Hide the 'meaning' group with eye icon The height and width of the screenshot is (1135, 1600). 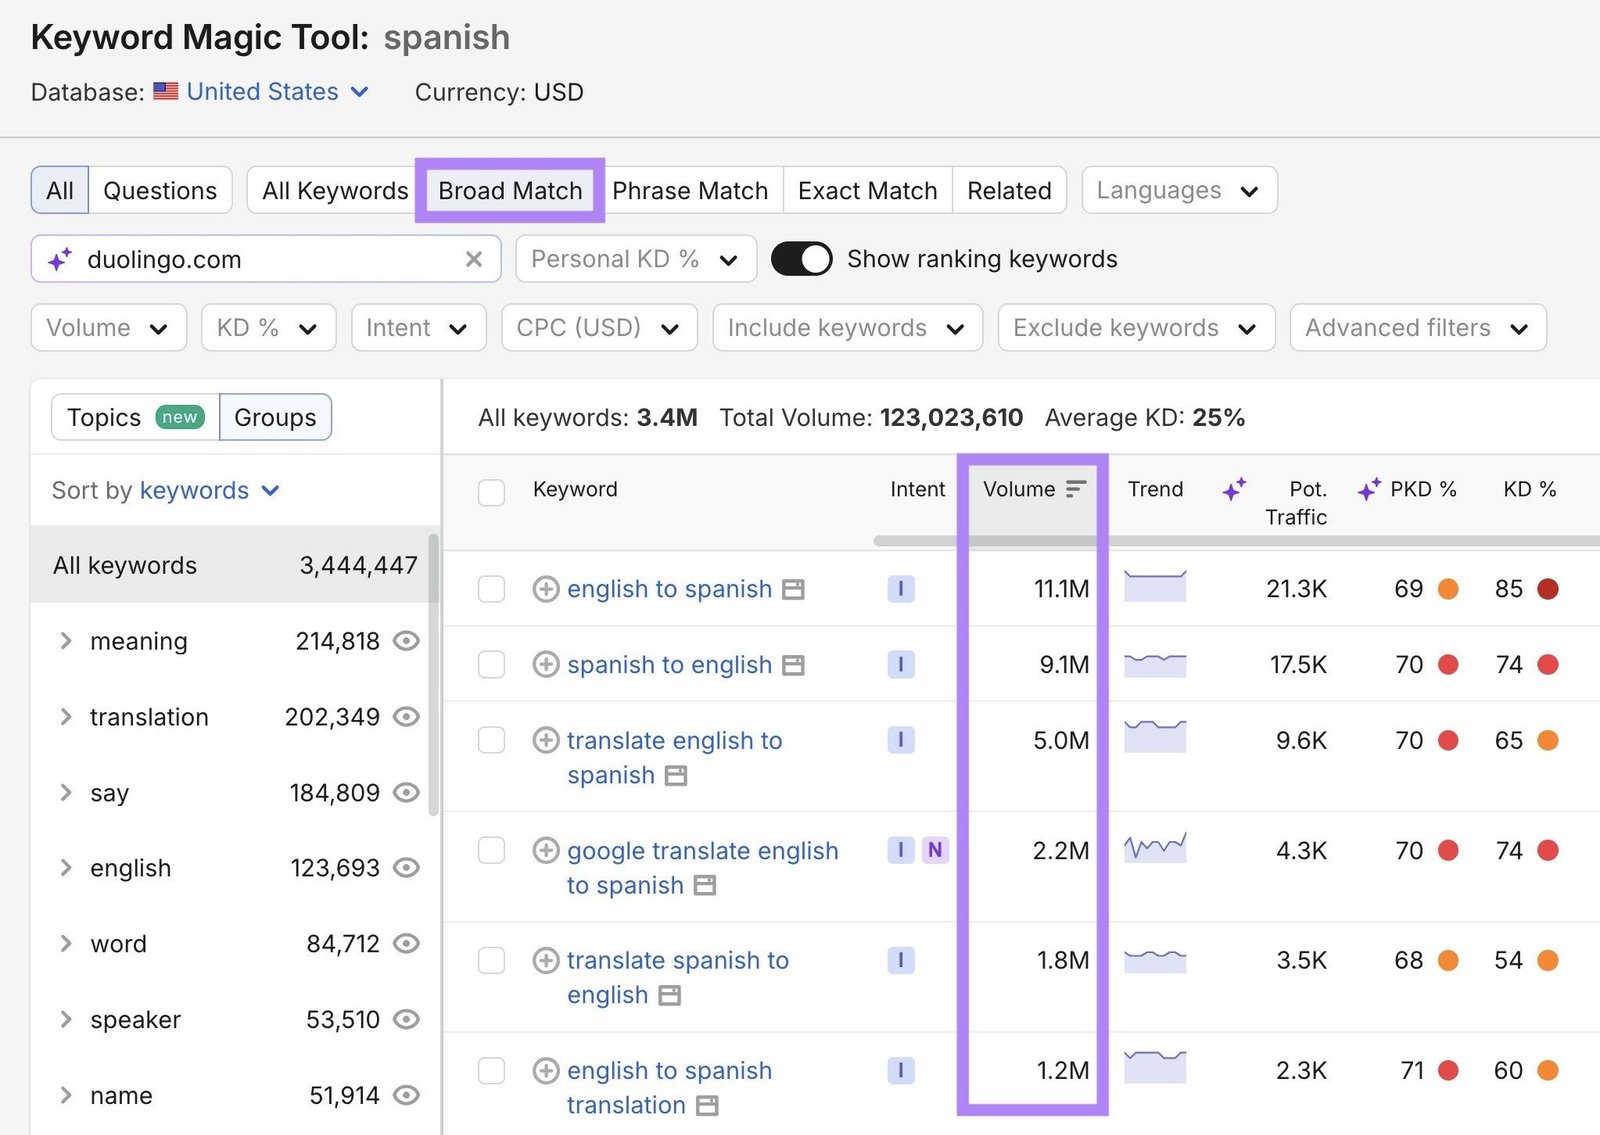tap(406, 641)
